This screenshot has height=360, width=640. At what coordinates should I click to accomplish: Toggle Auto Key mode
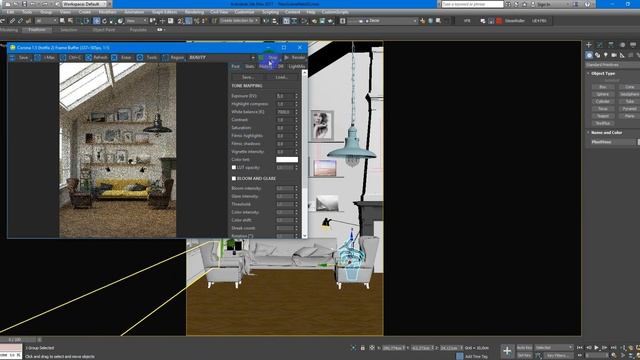tap(524, 347)
